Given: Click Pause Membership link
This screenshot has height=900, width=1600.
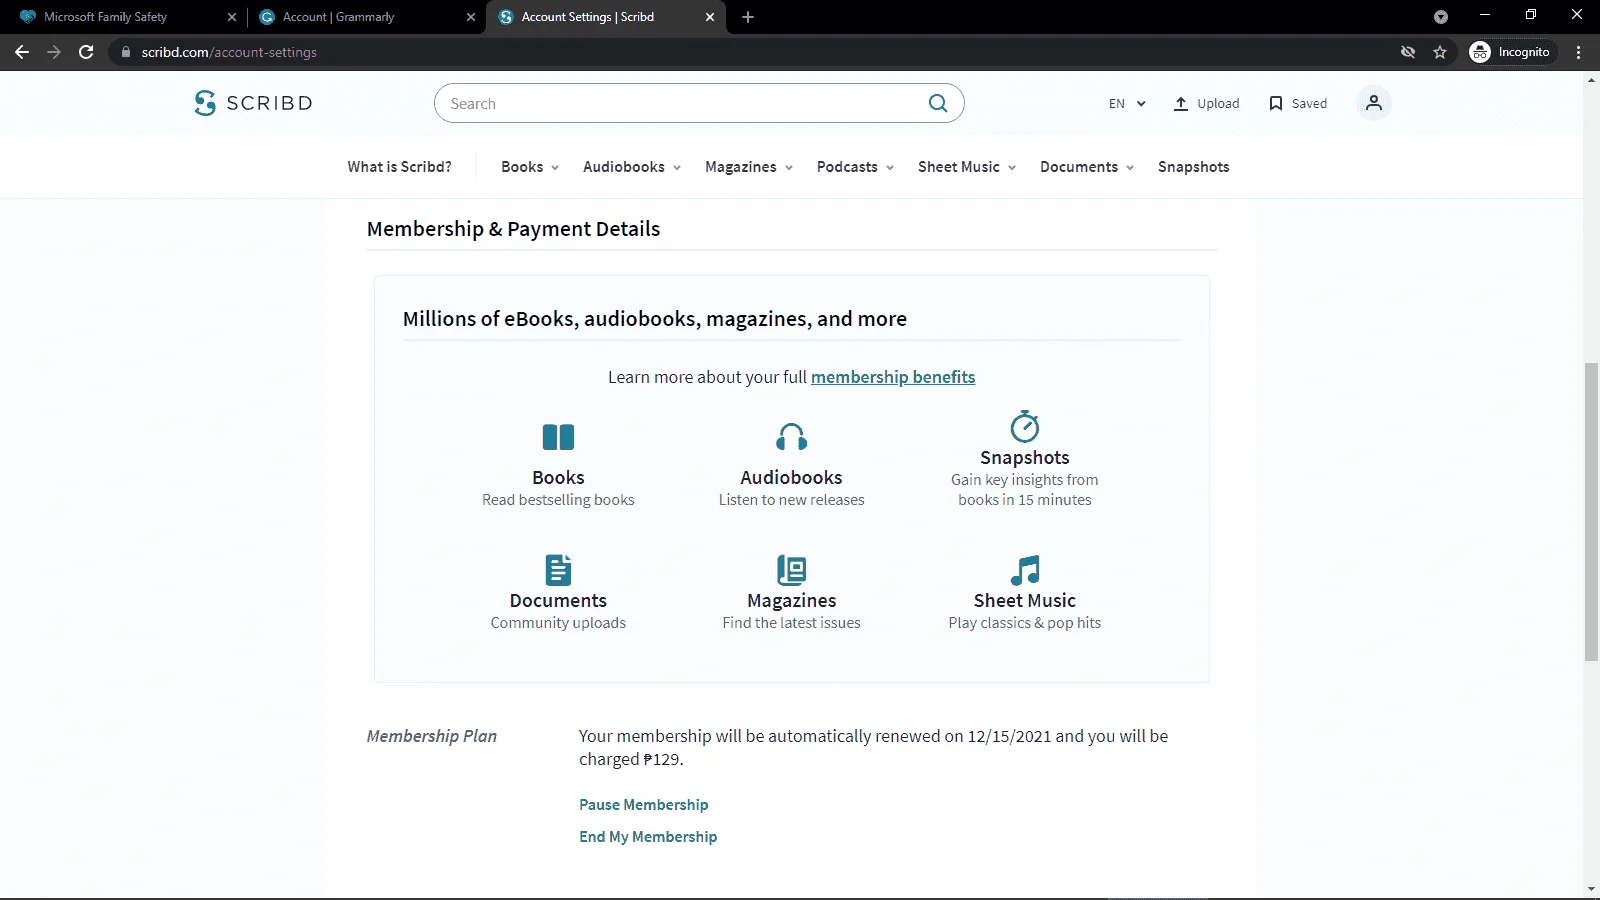Looking at the screenshot, I should coord(644,805).
